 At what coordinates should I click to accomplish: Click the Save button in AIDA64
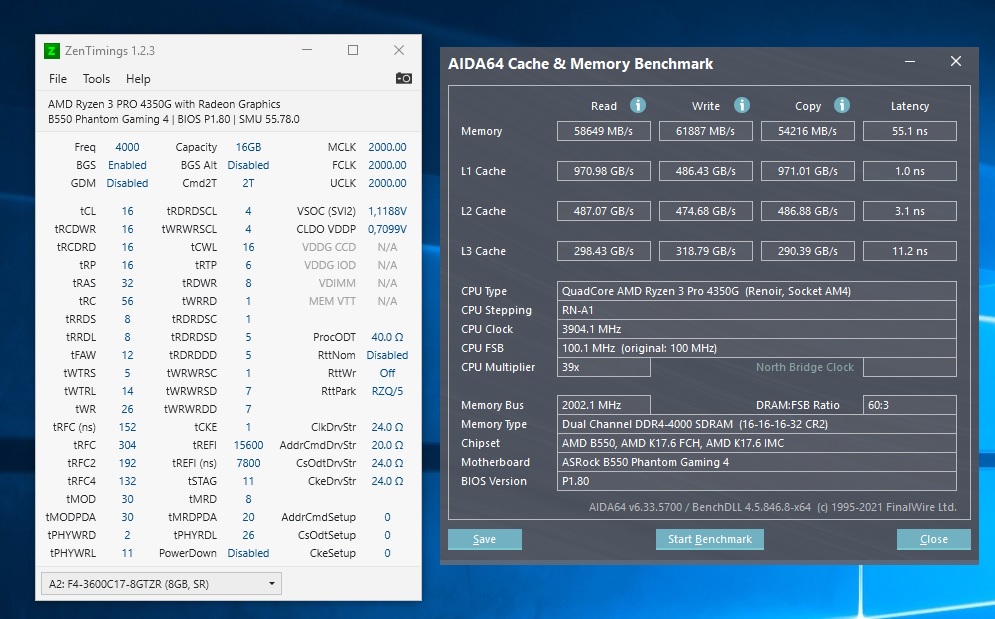pos(485,539)
